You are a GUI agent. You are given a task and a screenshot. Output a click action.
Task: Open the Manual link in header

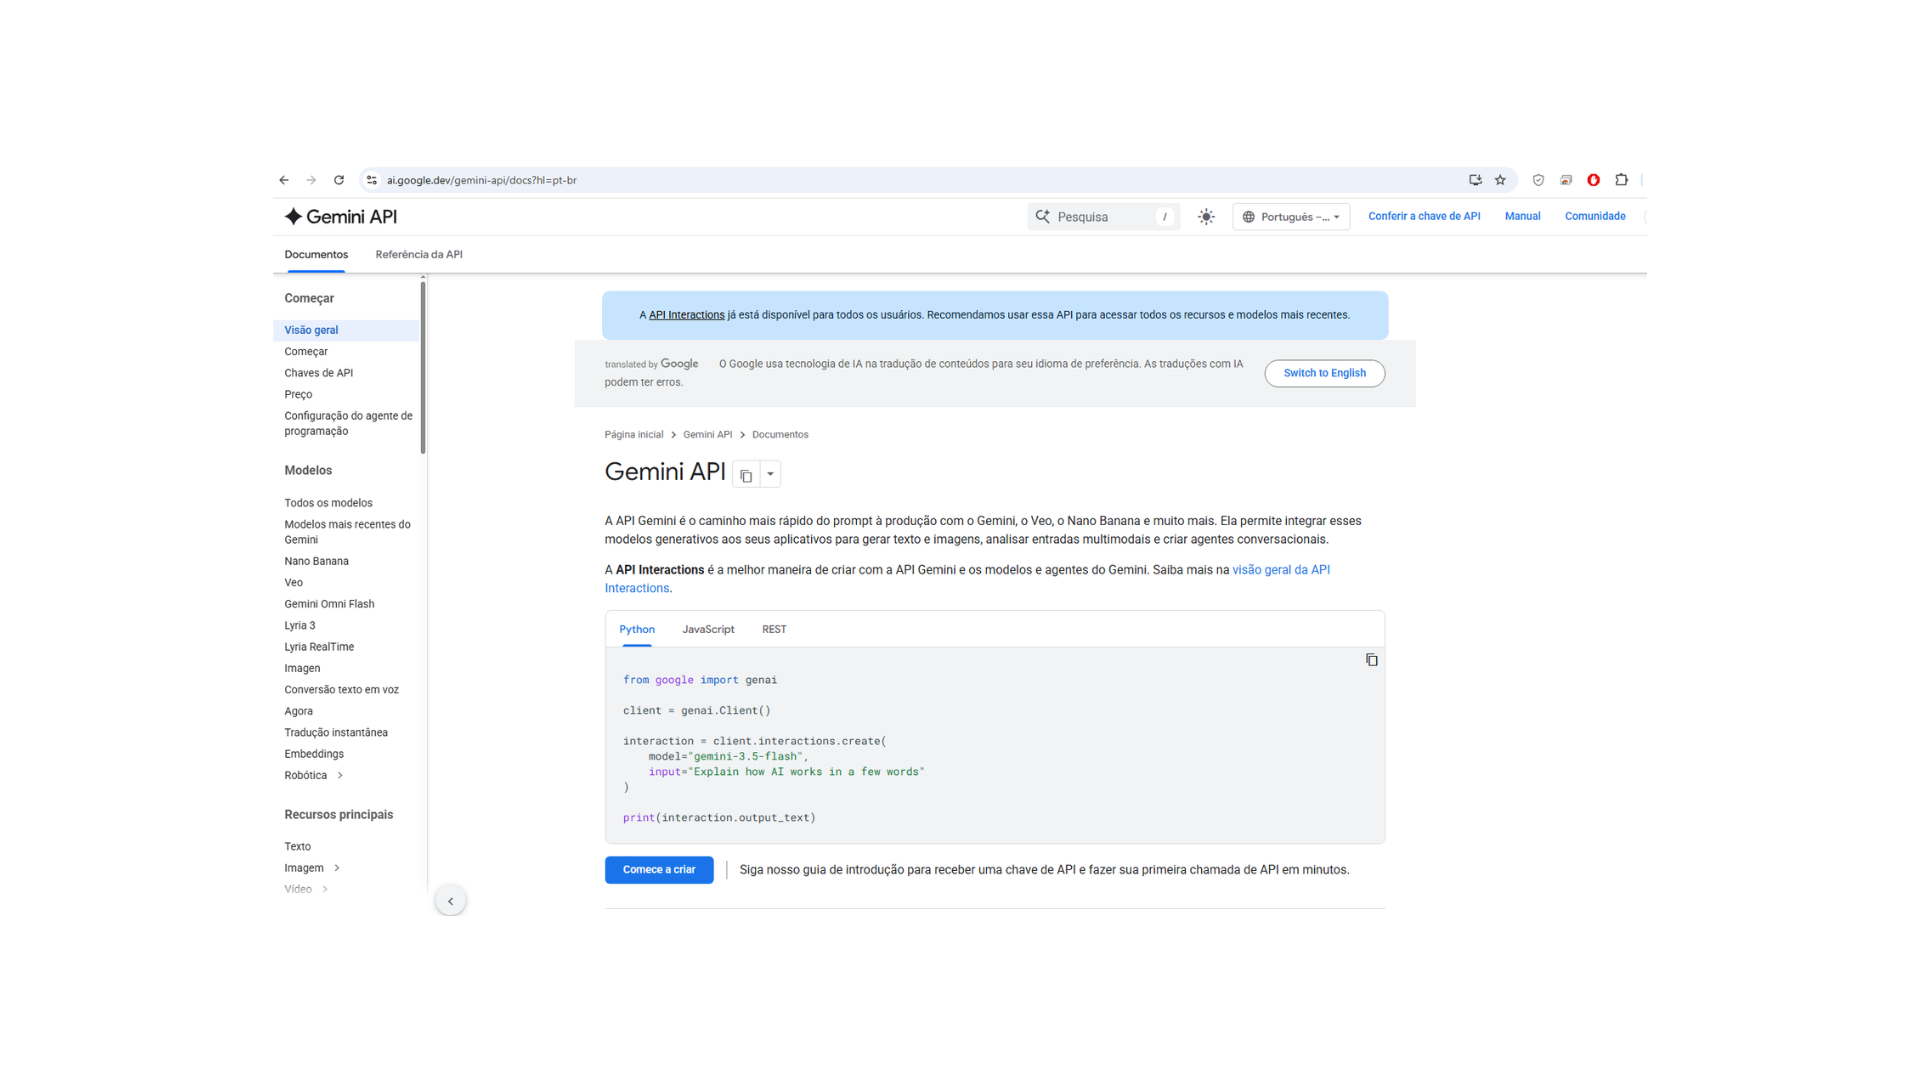[x=1523, y=216]
